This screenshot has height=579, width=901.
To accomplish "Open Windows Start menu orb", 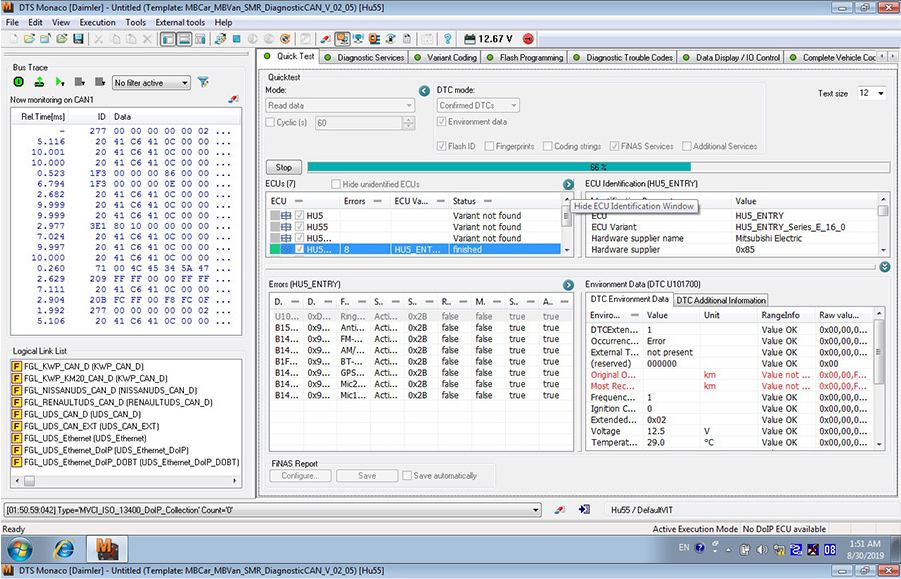I will [x=20, y=550].
